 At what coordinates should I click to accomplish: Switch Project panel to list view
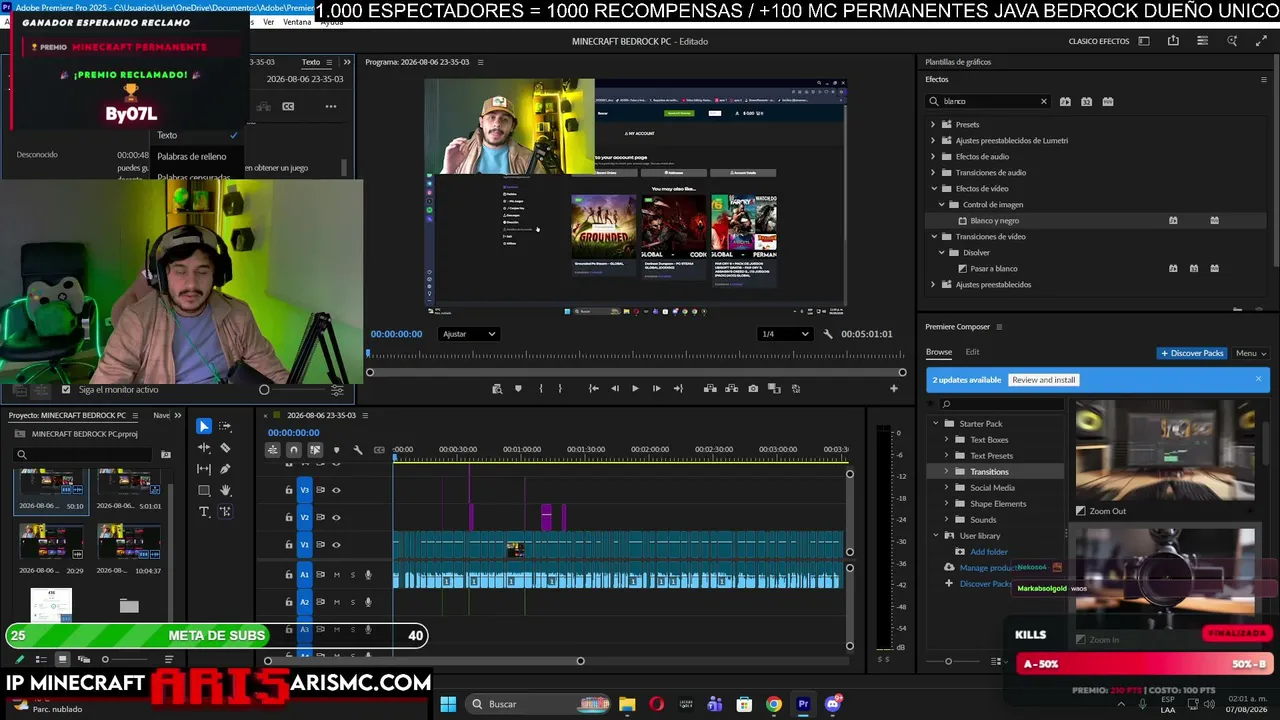[x=41, y=659]
